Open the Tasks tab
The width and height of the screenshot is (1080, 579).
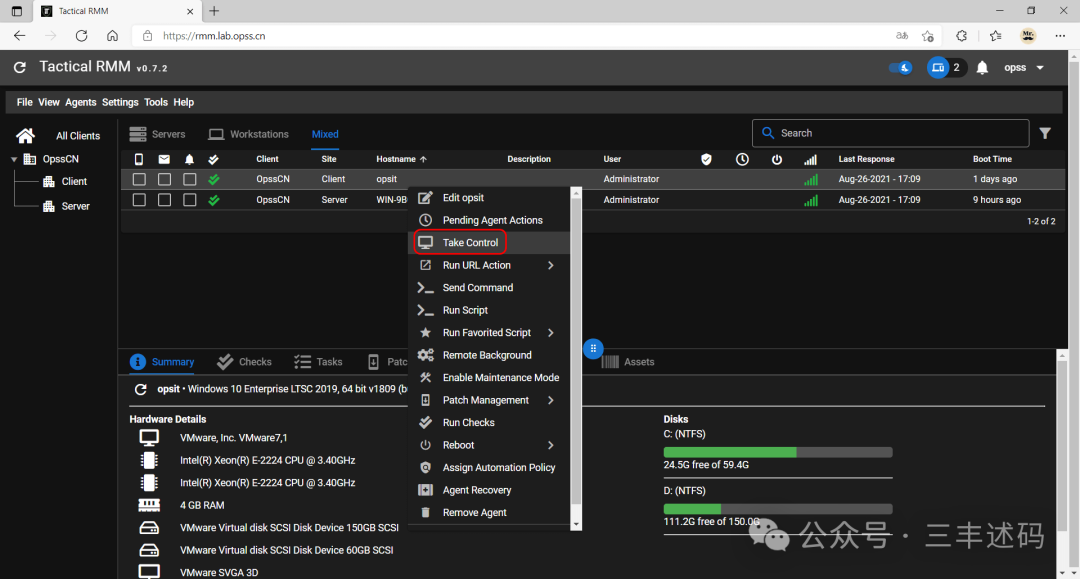coord(318,362)
